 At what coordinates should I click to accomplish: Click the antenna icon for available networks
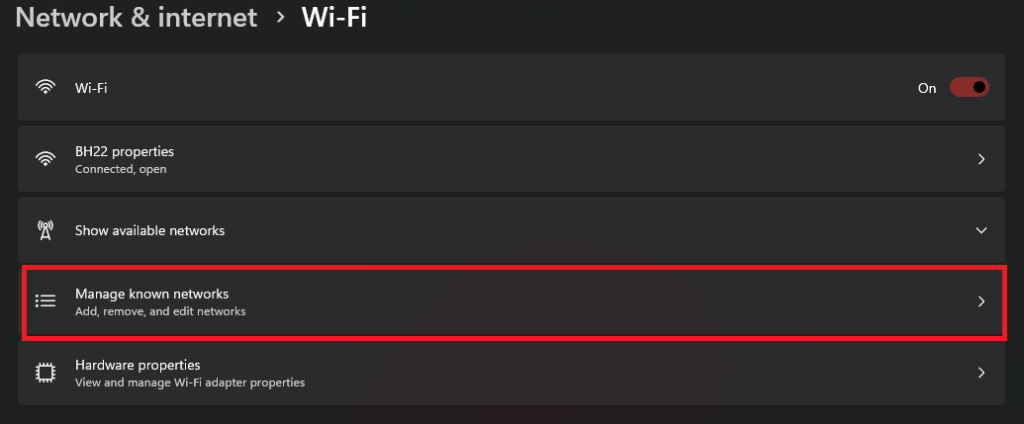coord(45,230)
